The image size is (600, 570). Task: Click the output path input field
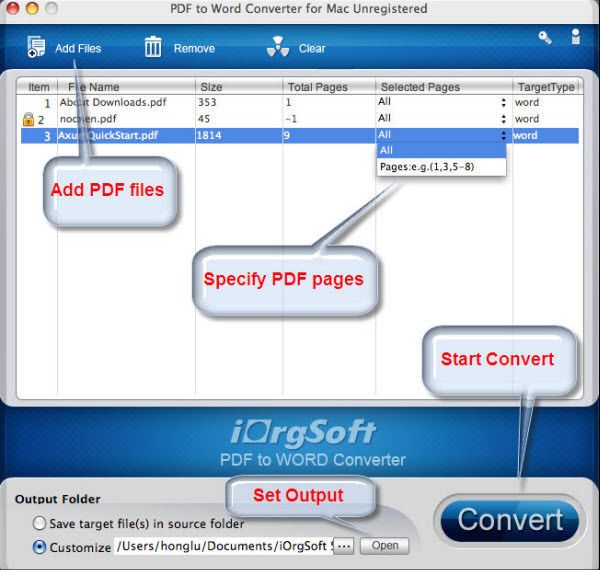coord(224,546)
